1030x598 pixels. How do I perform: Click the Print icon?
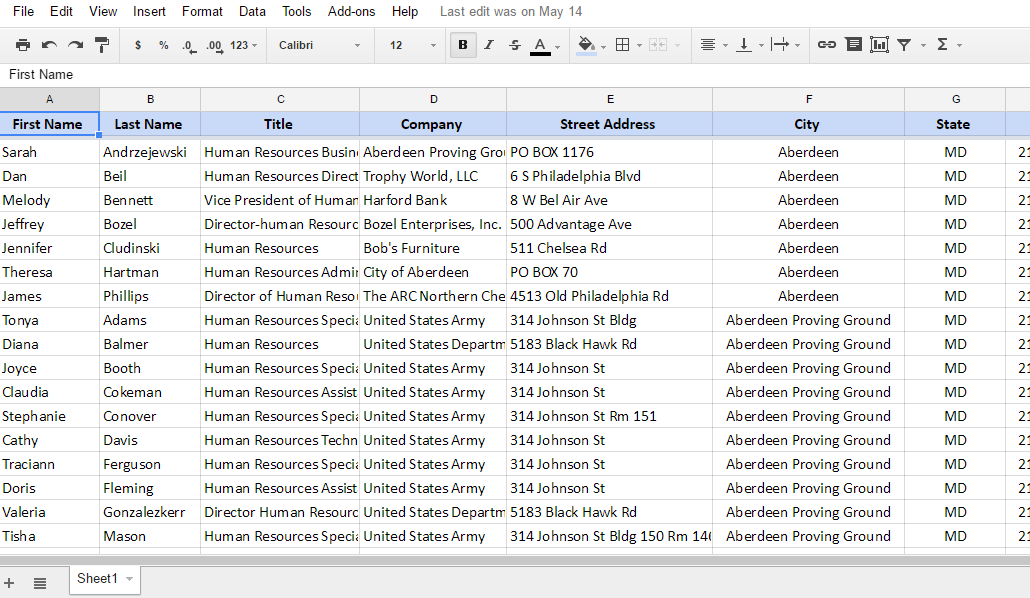point(23,45)
